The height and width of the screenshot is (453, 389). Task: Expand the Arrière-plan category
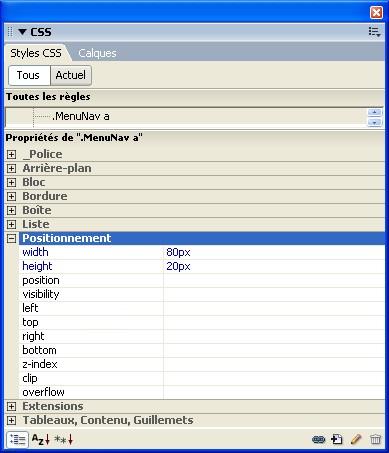(11, 168)
